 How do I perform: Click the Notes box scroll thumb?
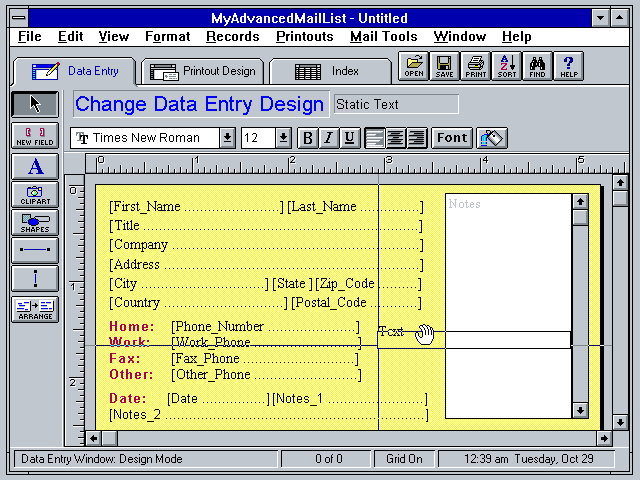580,217
